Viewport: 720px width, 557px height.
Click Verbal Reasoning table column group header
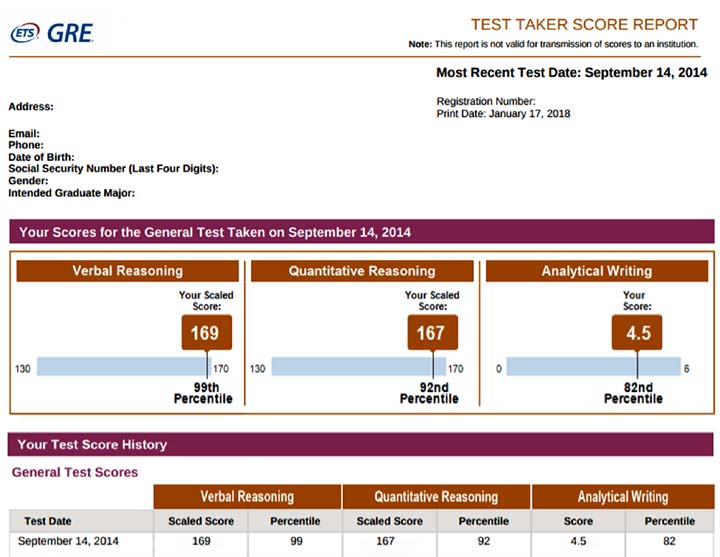click(247, 496)
